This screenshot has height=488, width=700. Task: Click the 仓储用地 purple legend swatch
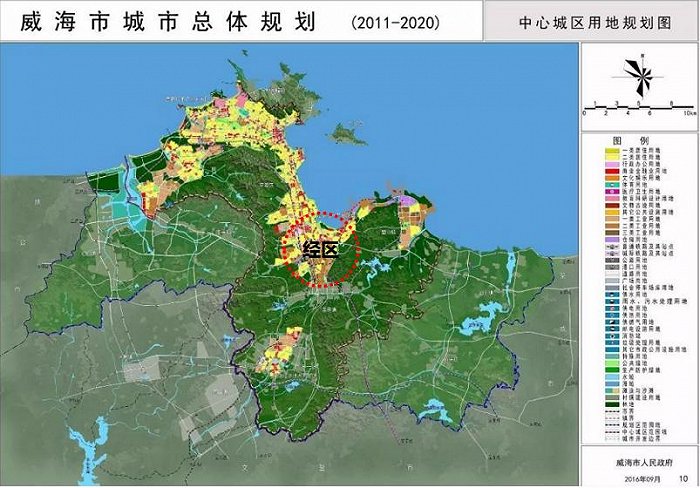point(612,239)
